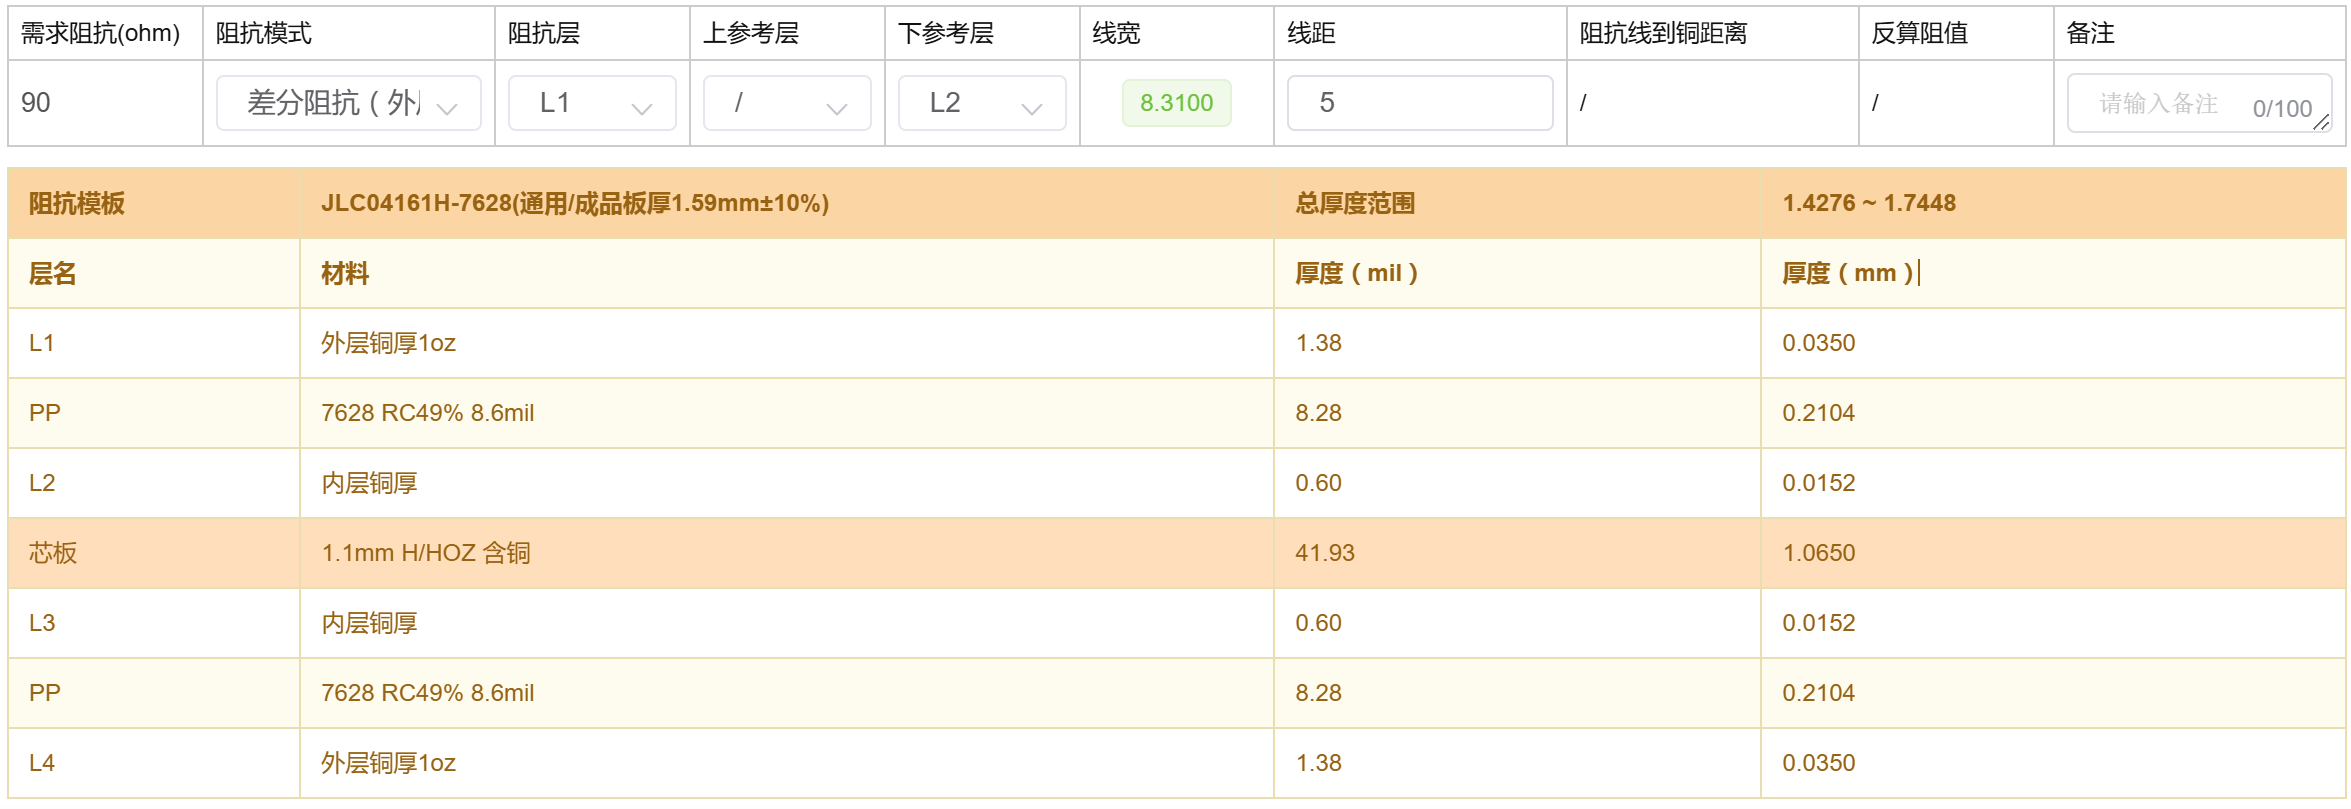Image resolution: width=2351 pixels, height=809 pixels.
Task: Click the L4 layer name cell
Action: pos(42,763)
